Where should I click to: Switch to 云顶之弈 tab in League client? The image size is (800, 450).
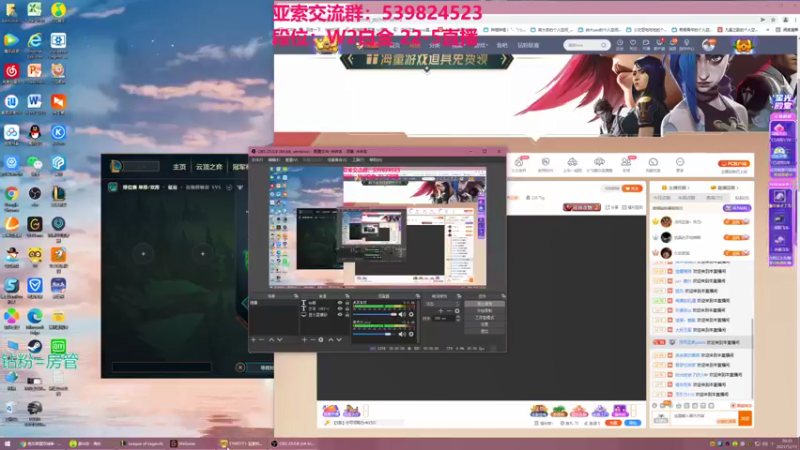tap(209, 167)
